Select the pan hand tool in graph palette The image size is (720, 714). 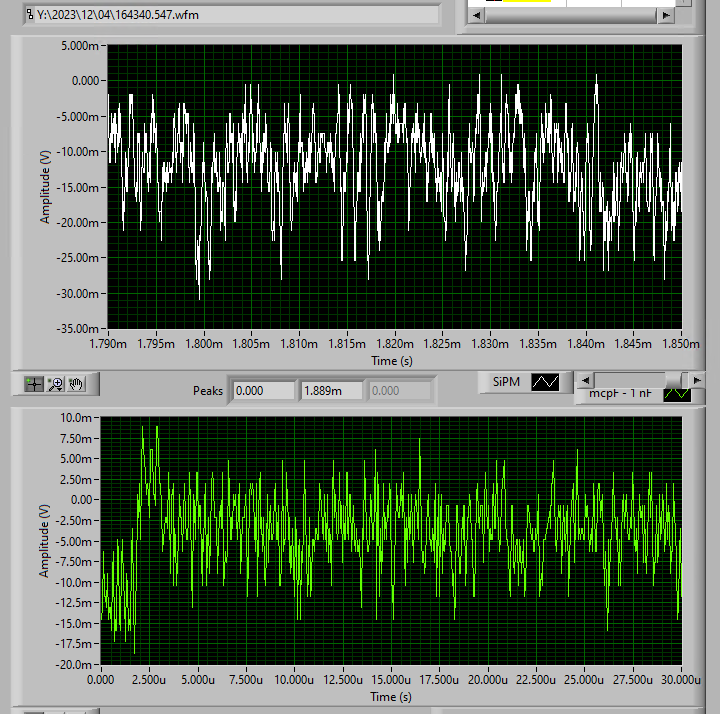pyautogui.click(x=77, y=384)
